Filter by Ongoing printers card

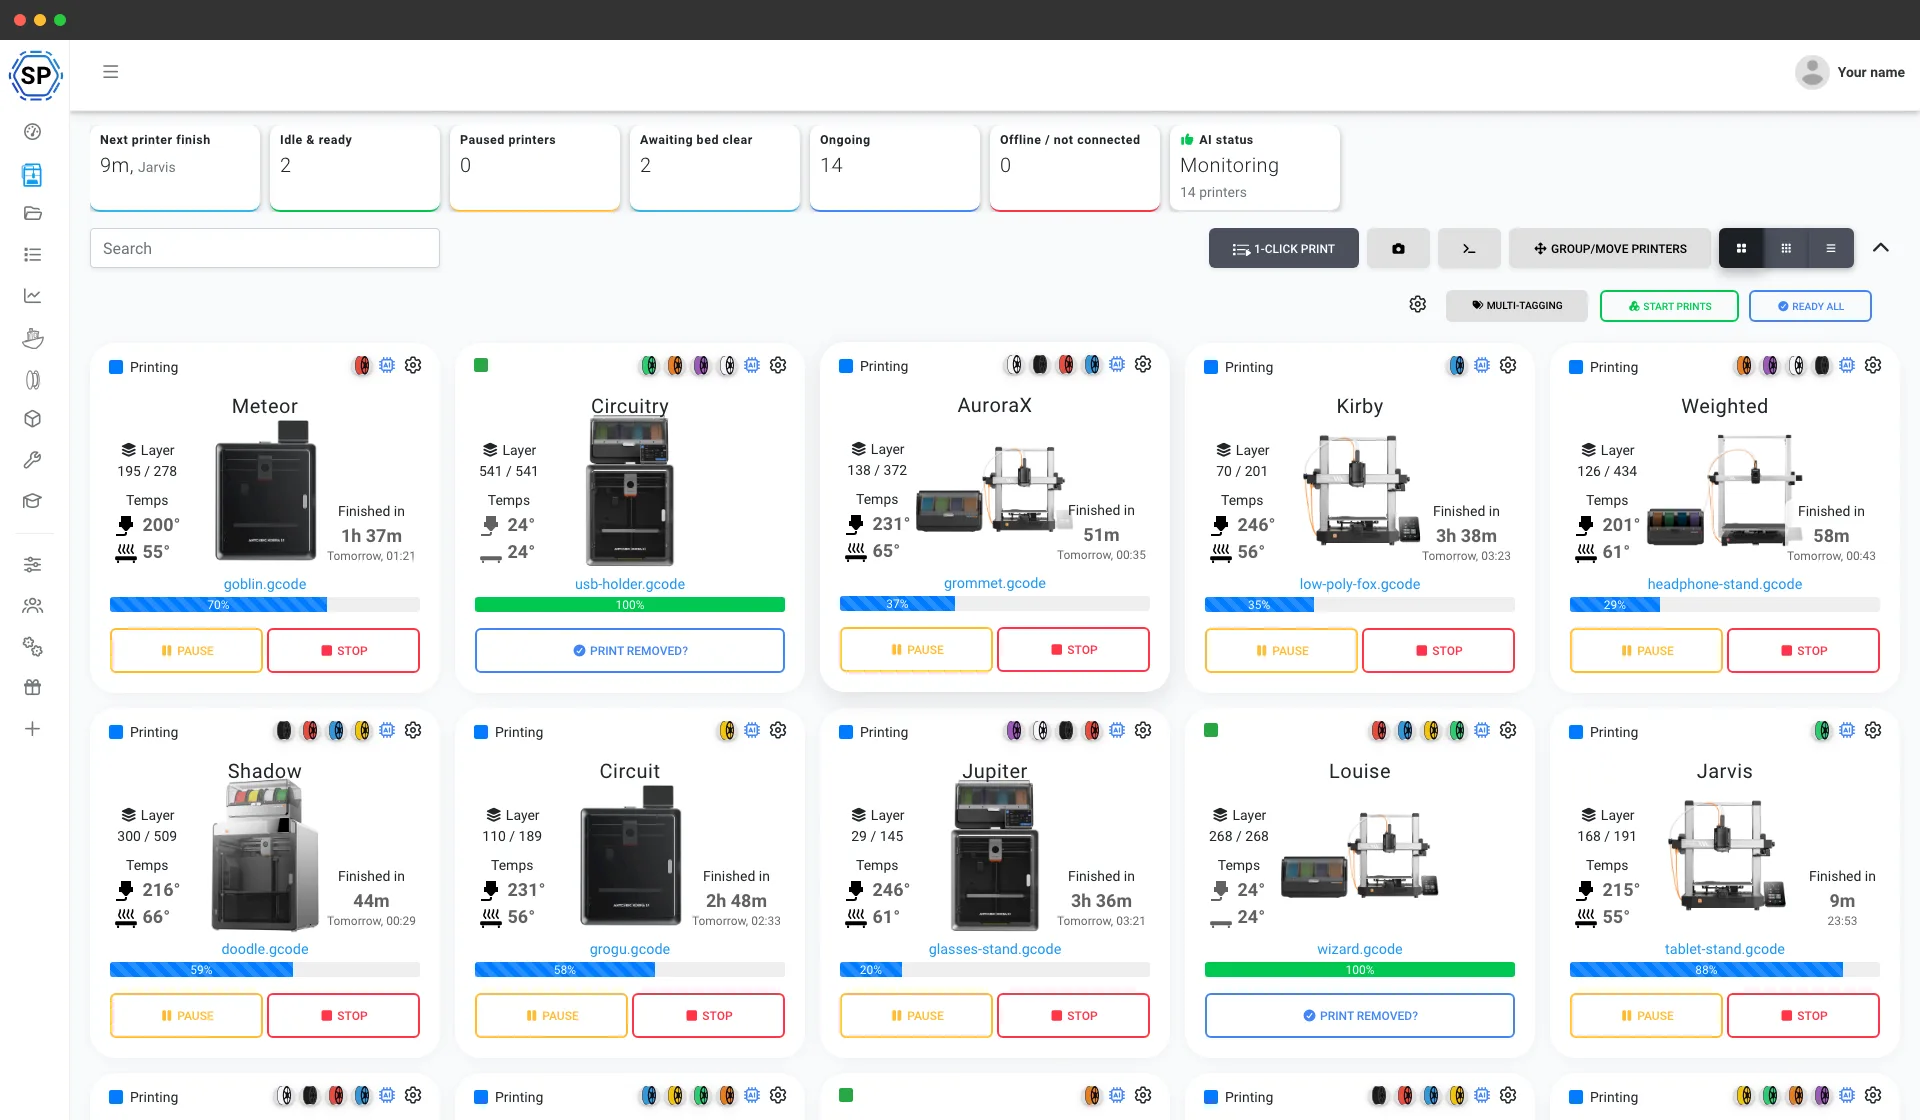point(895,167)
